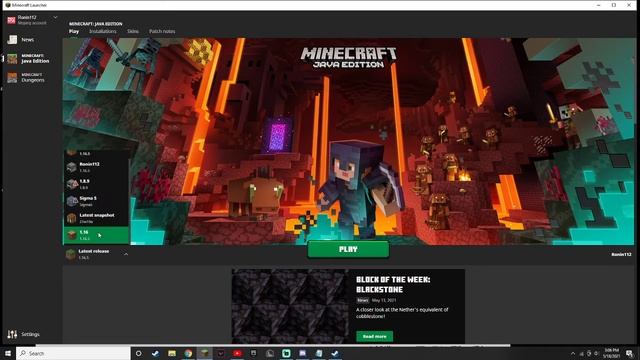The height and width of the screenshot is (360, 640).
Task: Select the highlighted 1.16 installation
Action: 97,235
